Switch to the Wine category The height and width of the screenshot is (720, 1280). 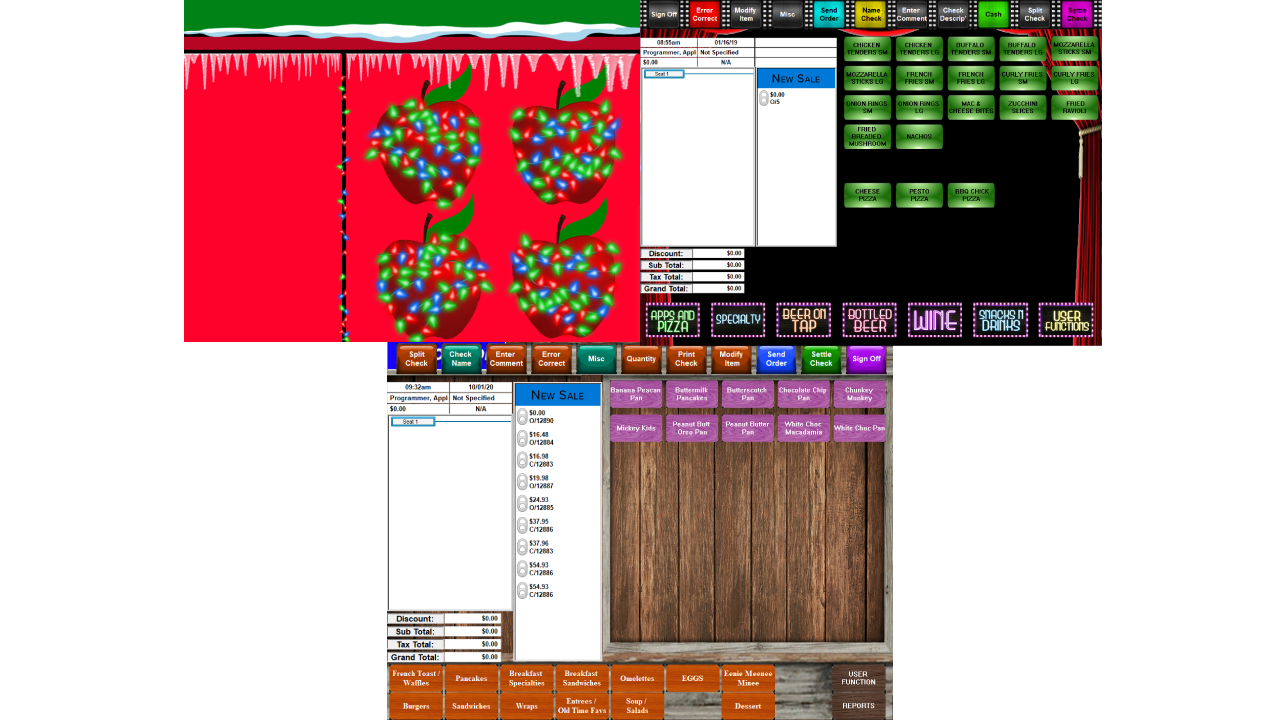click(934, 320)
